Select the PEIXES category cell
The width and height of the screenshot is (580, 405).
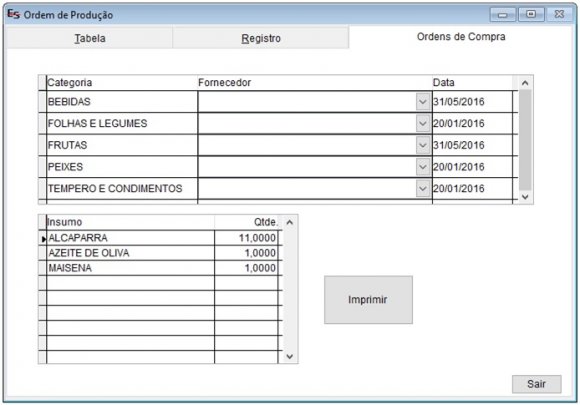pos(122,167)
